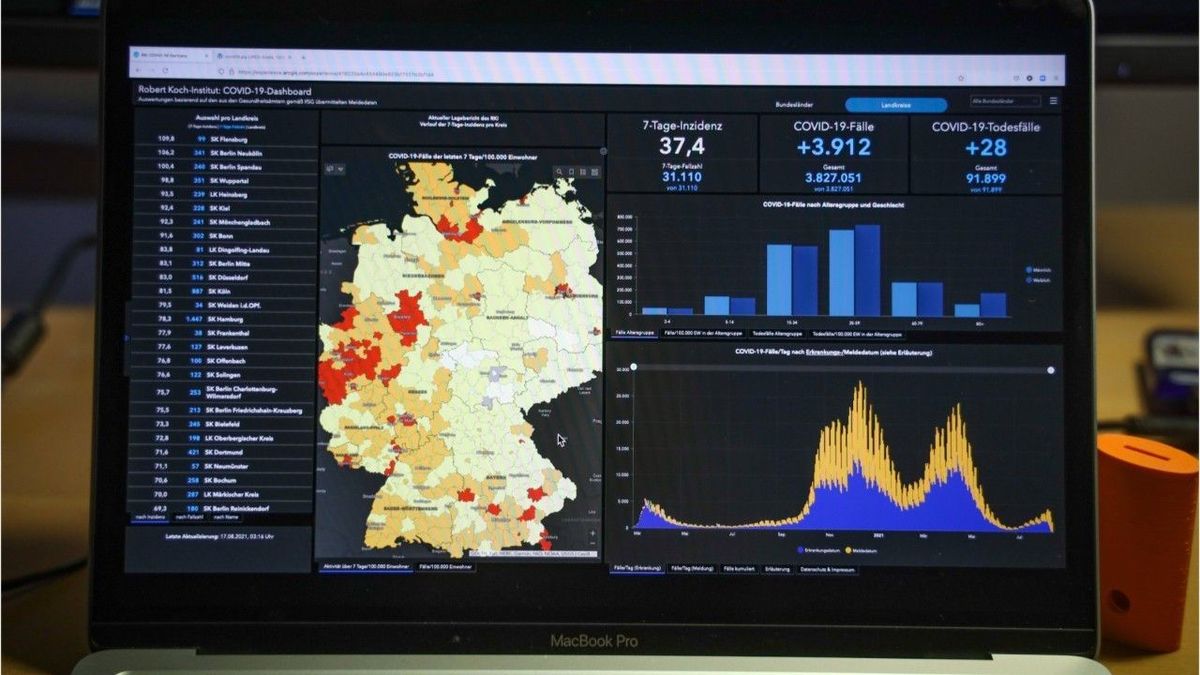Image resolution: width=1200 pixels, height=675 pixels.
Task: Click the map search magnifier icon
Action: [x=559, y=172]
